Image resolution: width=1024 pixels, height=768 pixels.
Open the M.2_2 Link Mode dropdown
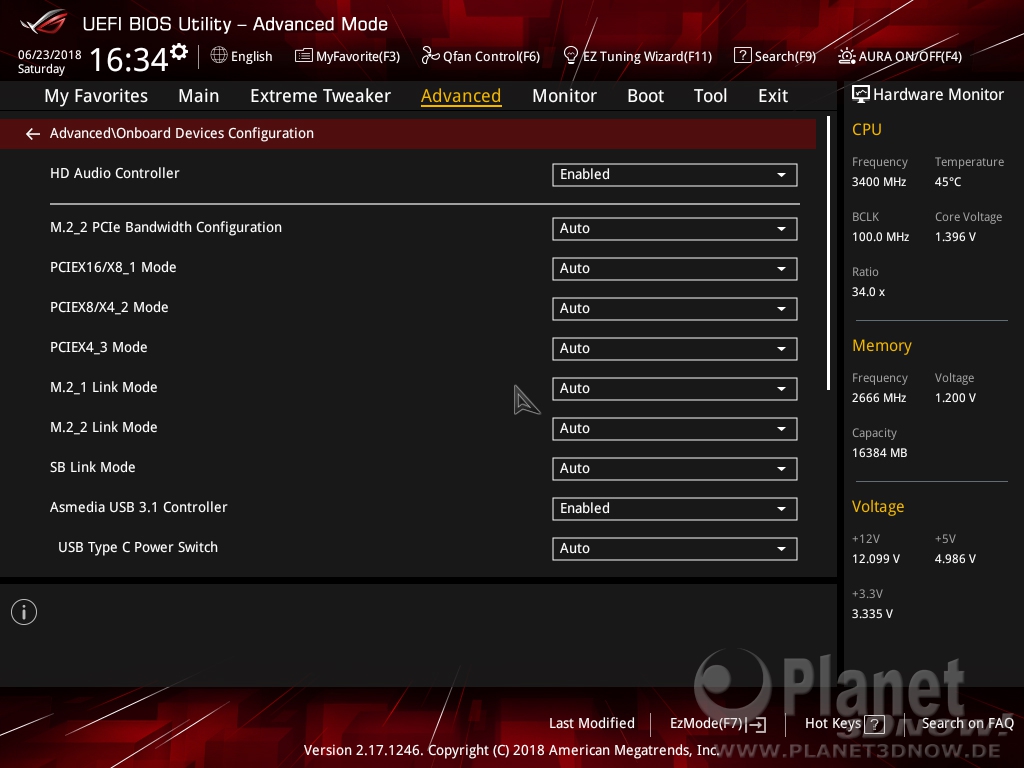coord(675,429)
